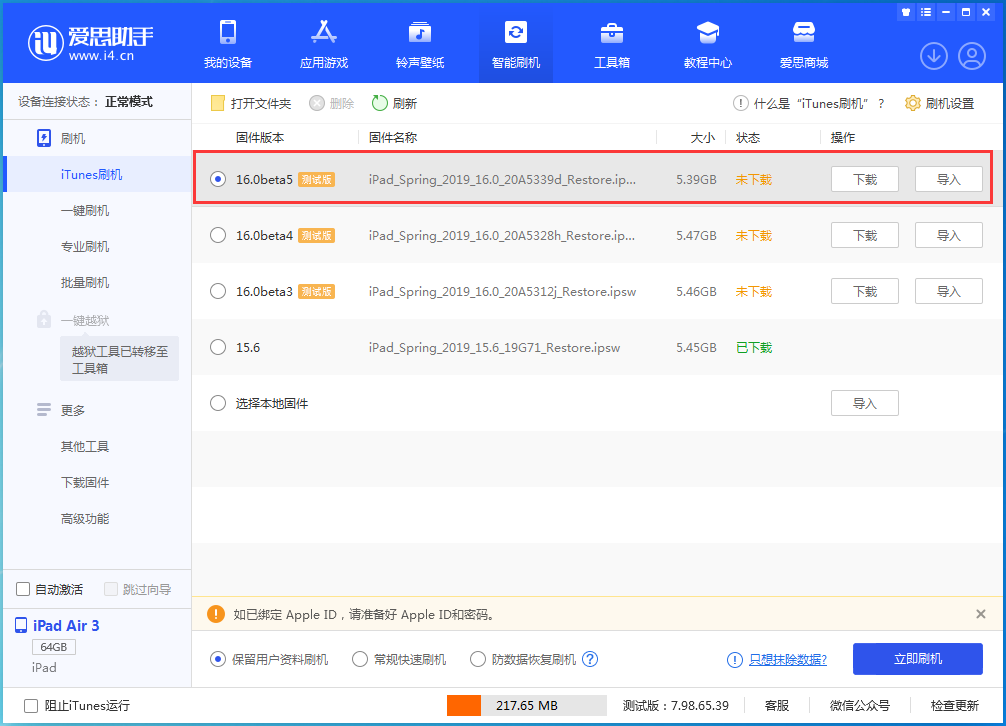Download the 16.0beta3 firmware
1006x726 pixels.
(x=865, y=291)
